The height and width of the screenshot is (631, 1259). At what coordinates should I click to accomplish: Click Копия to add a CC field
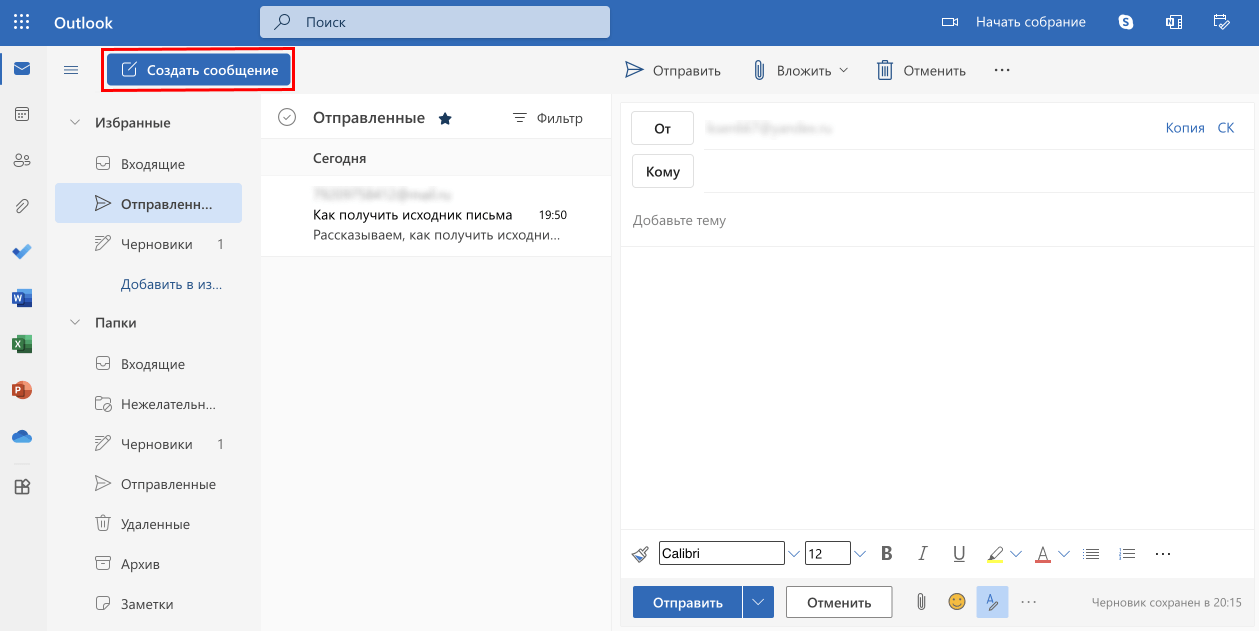1184,127
